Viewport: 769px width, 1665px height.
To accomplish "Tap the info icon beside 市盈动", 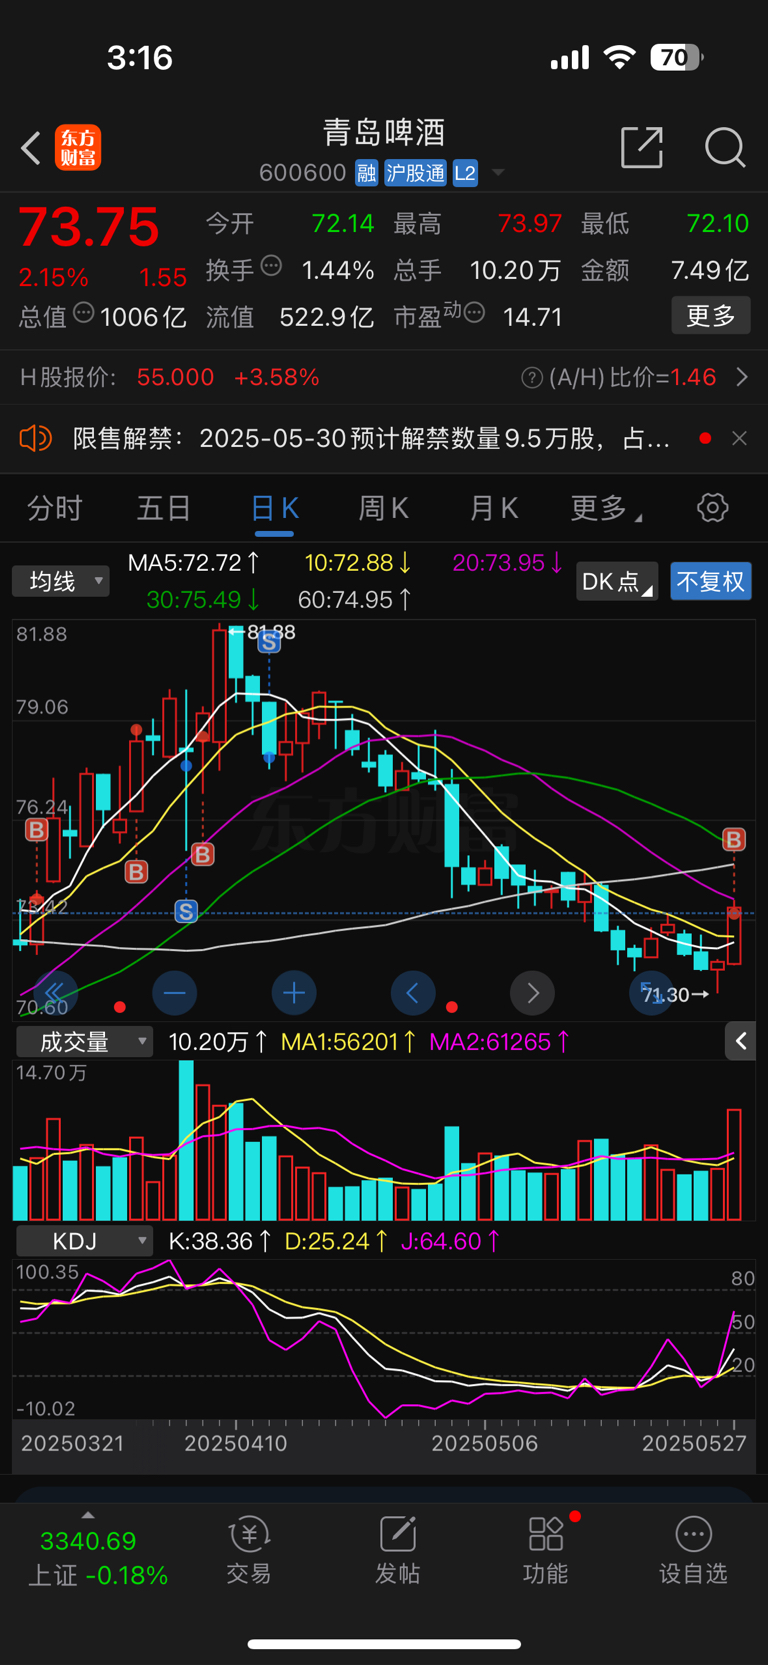I will (x=475, y=313).
